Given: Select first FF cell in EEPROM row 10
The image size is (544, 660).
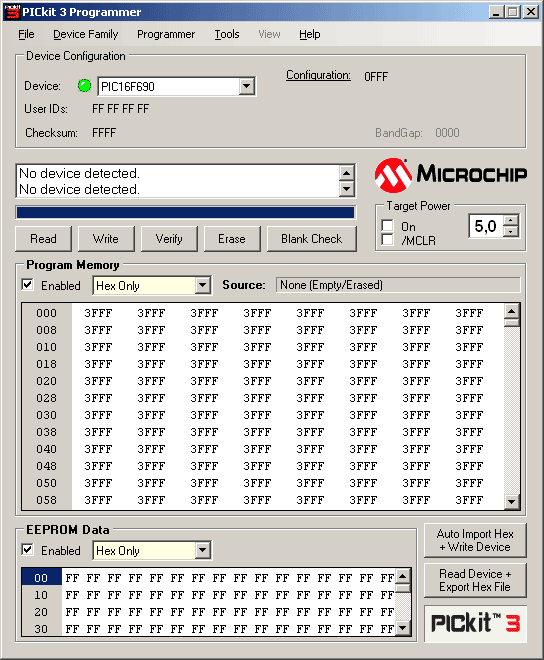Looking at the screenshot, I should click(72, 595).
